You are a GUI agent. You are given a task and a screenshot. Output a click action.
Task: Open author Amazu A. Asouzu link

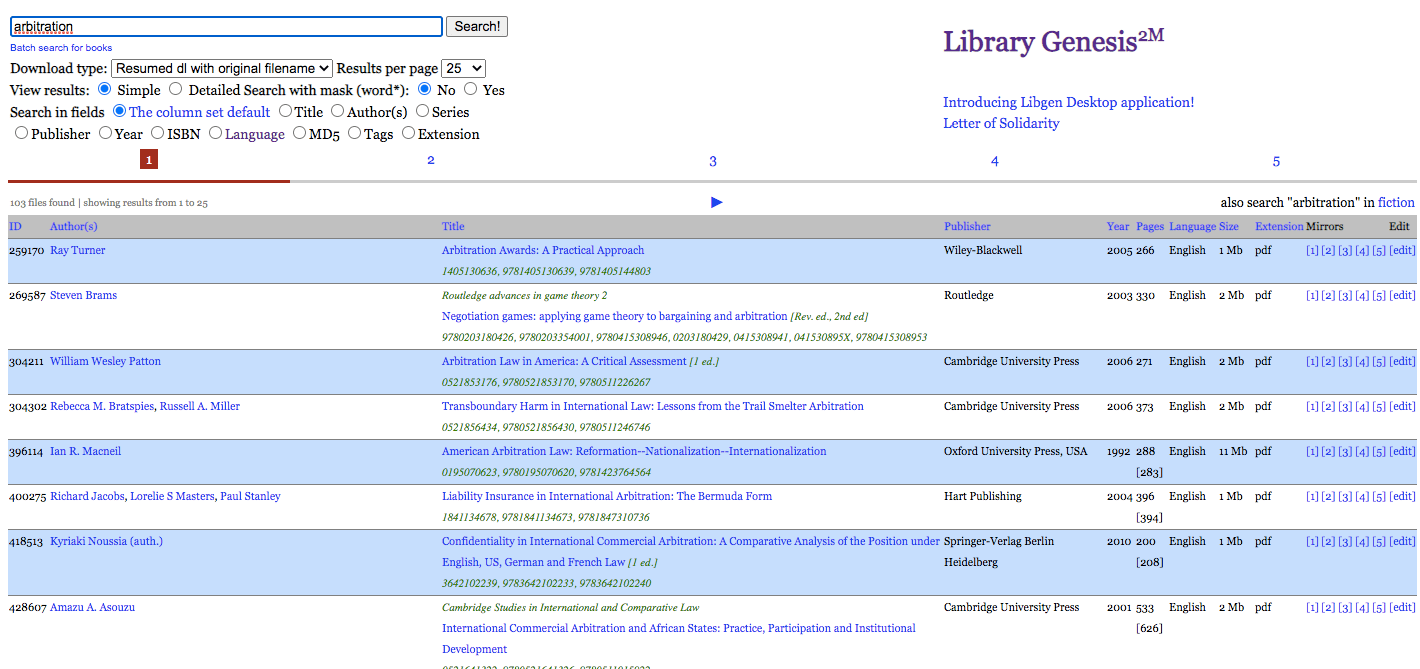pos(92,607)
